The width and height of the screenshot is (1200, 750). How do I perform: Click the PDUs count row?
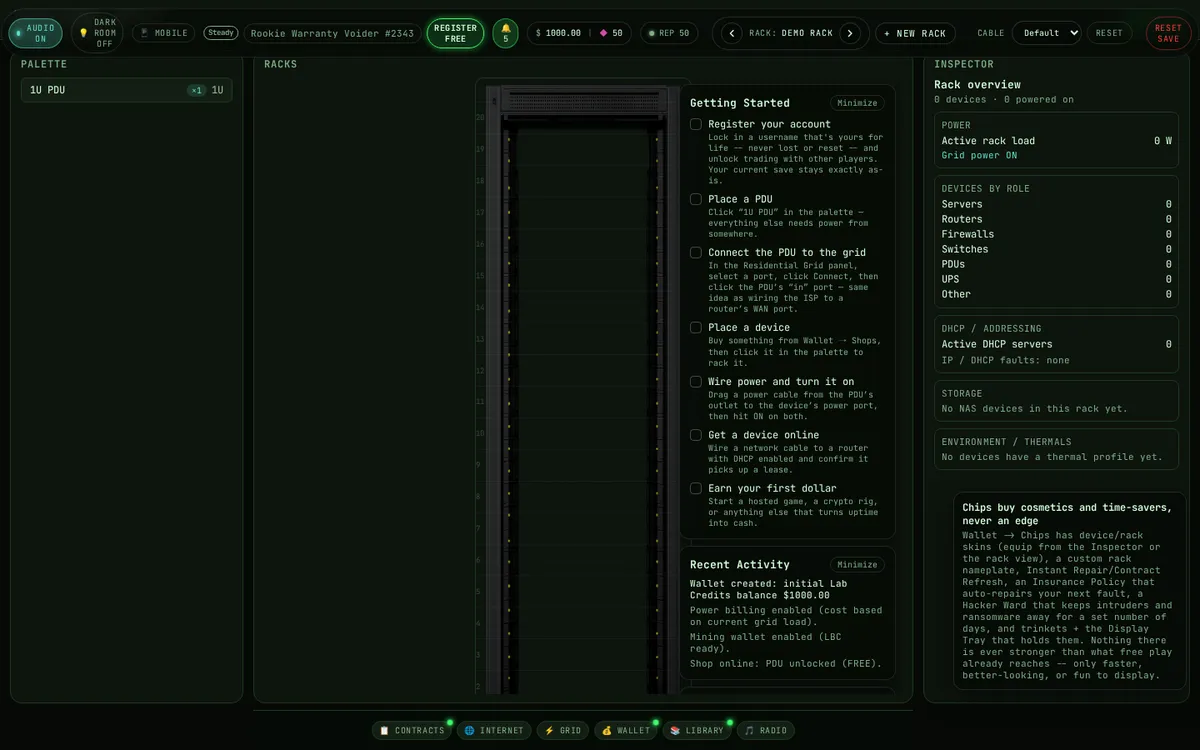click(x=1056, y=264)
